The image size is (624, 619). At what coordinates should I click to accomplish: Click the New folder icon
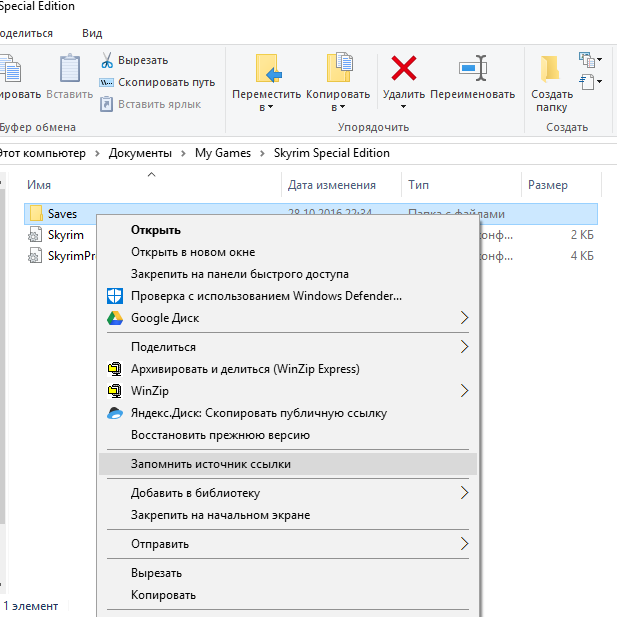click(x=550, y=68)
